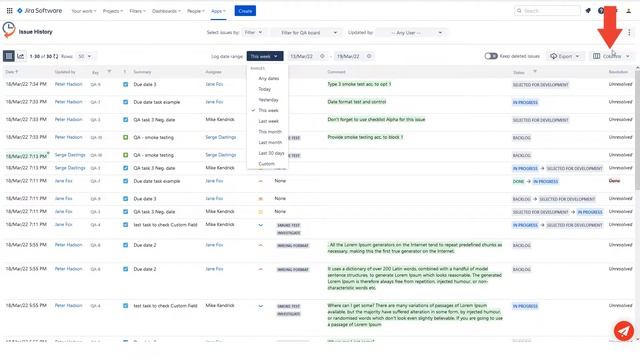The height and width of the screenshot is (360, 640).
Task: Click the Export cloud icon
Action: coord(553,56)
